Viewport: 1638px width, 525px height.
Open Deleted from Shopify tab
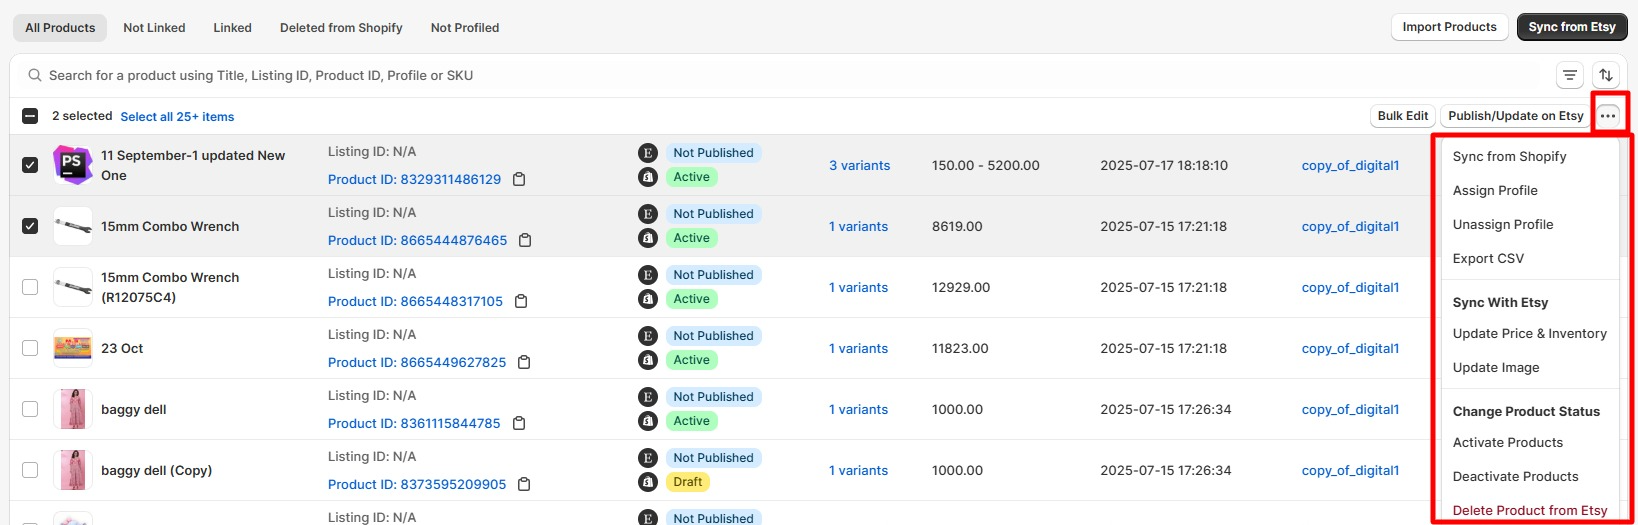click(341, 28)
